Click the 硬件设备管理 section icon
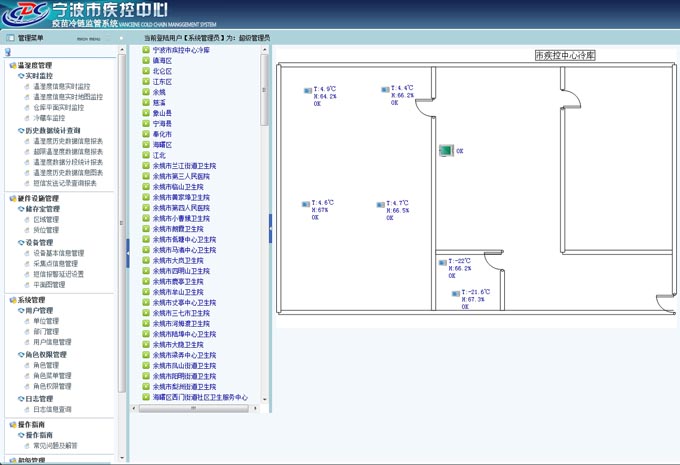680x465 pixels. click(x=13, y=199)
